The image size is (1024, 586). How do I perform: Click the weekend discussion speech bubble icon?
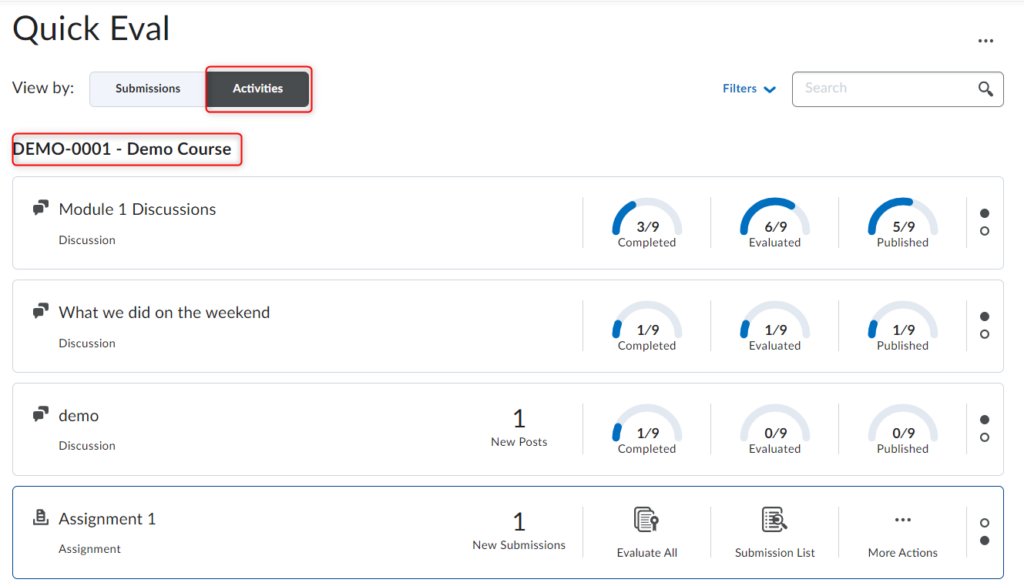(41, 311)
